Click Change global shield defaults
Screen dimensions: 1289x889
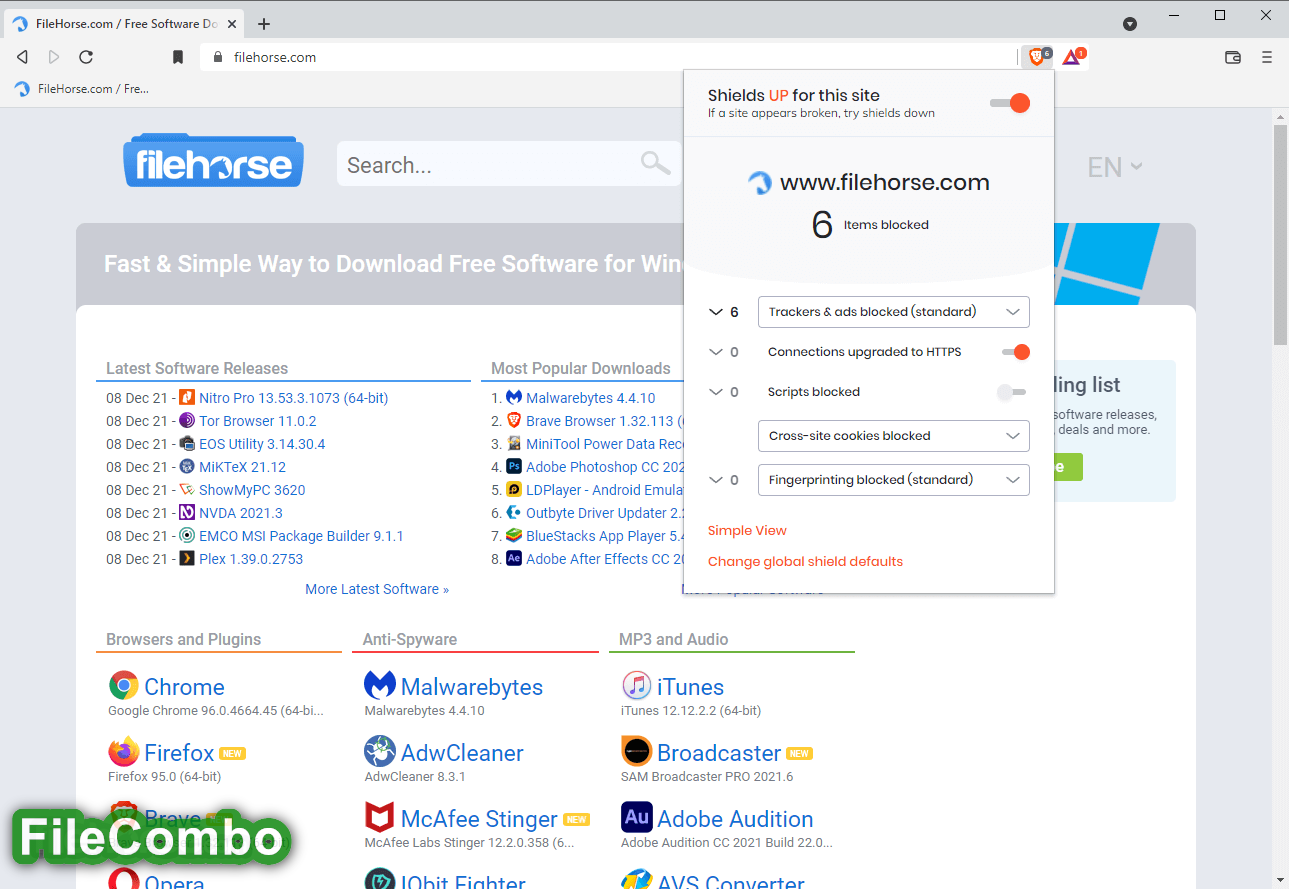tap(805, 562)
